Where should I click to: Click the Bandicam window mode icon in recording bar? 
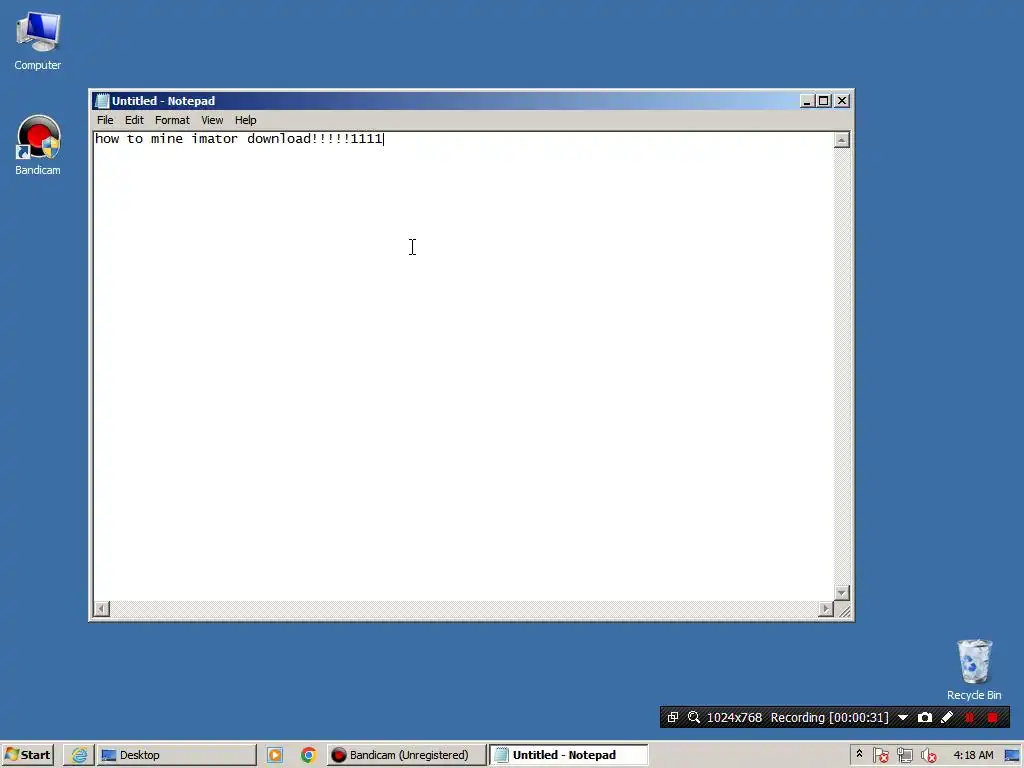(x=673, y=717)
